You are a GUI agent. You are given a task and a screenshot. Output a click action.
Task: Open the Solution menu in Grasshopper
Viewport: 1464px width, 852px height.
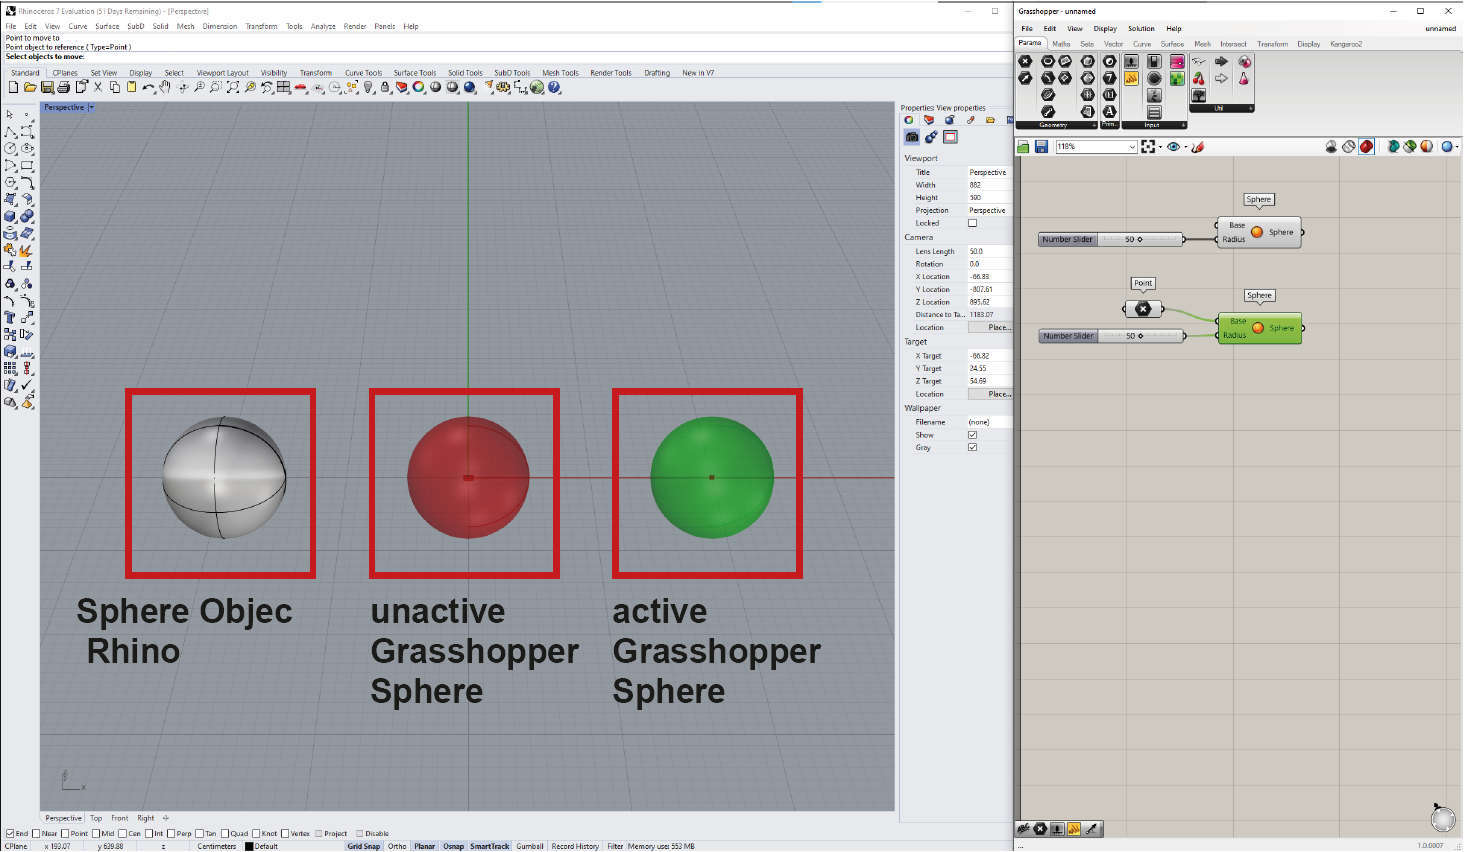click(x=1141, y=28)
